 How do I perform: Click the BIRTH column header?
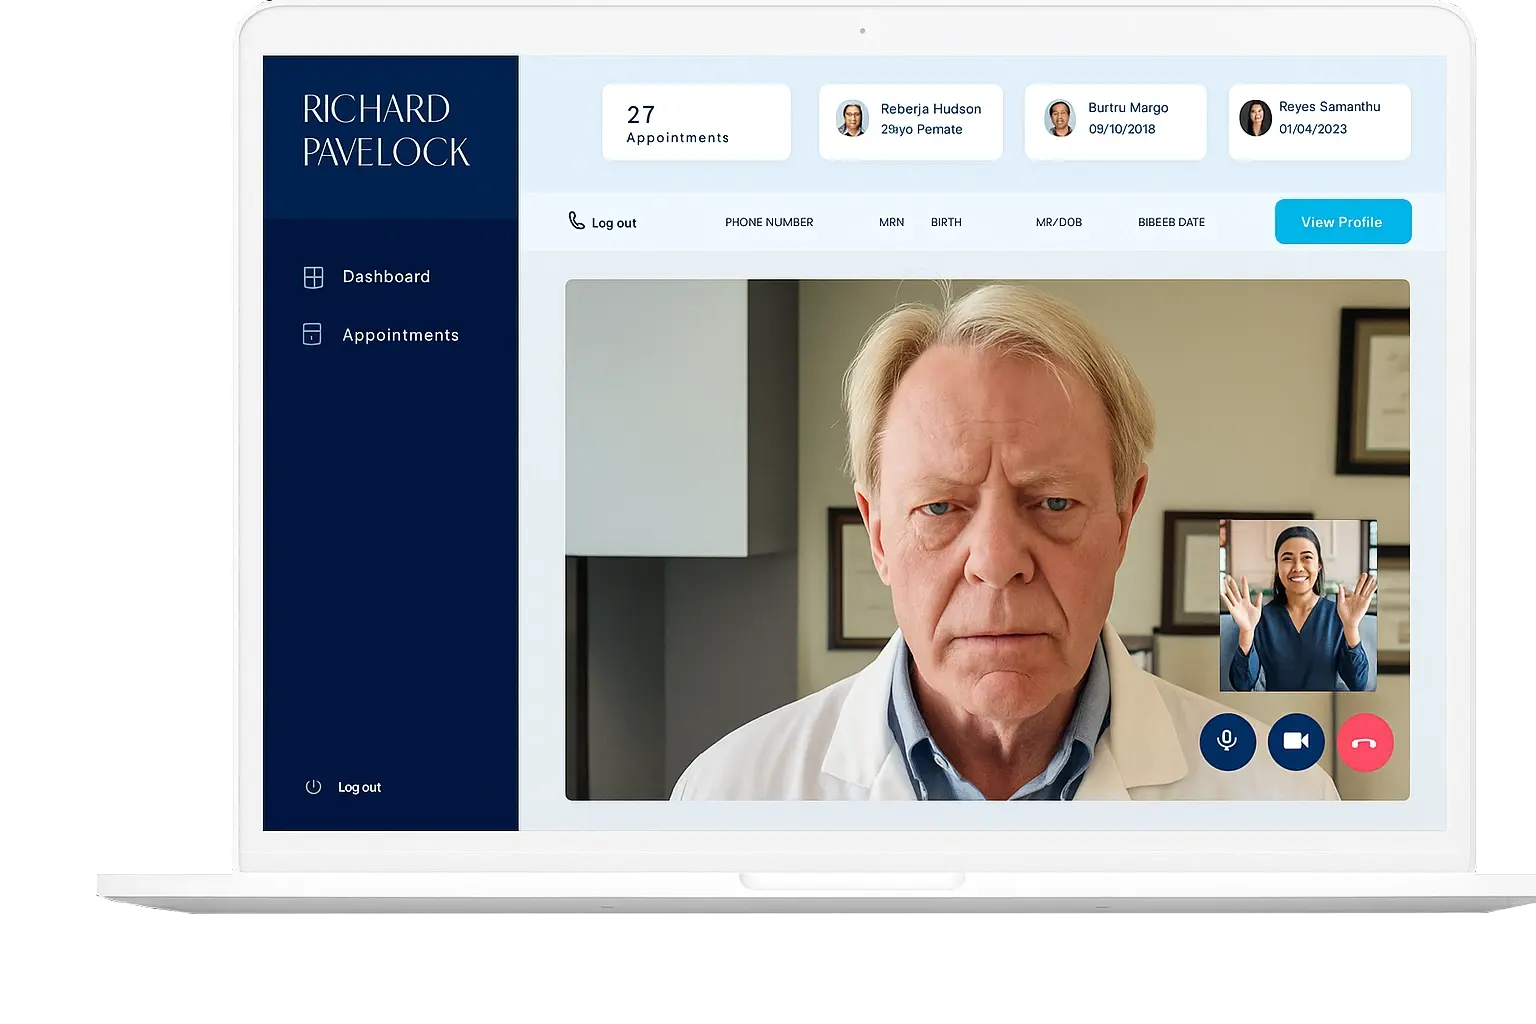tap(946, 222)
